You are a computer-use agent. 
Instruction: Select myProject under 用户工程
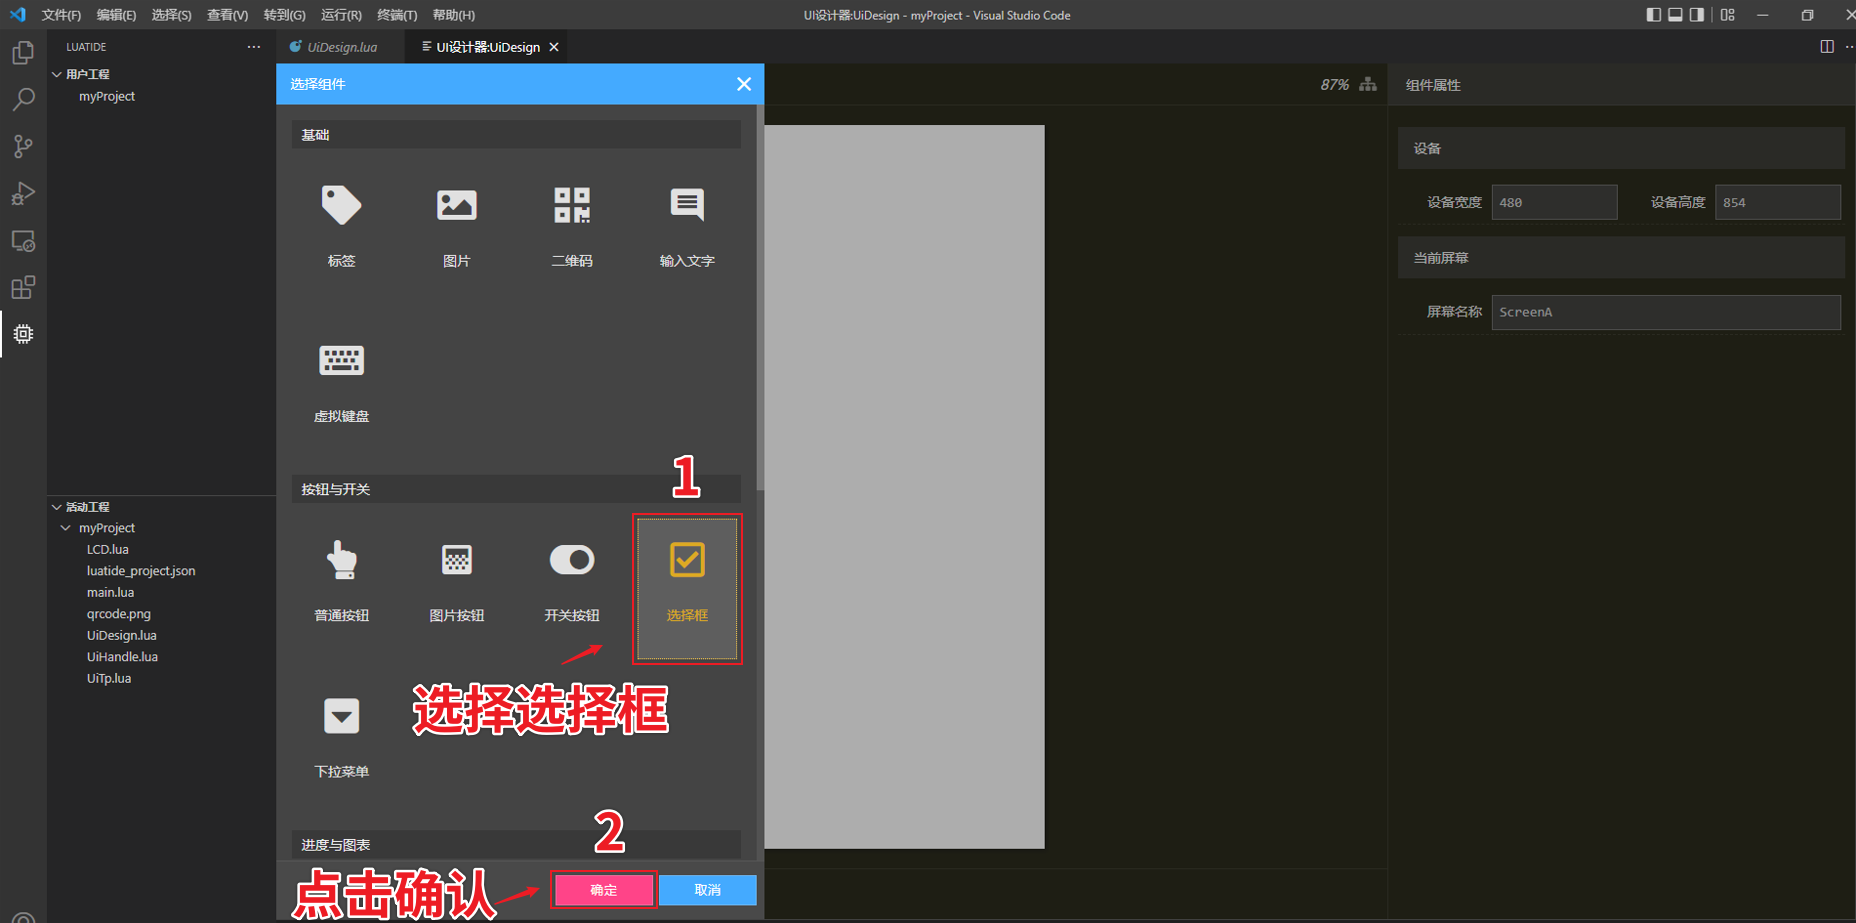107,96
